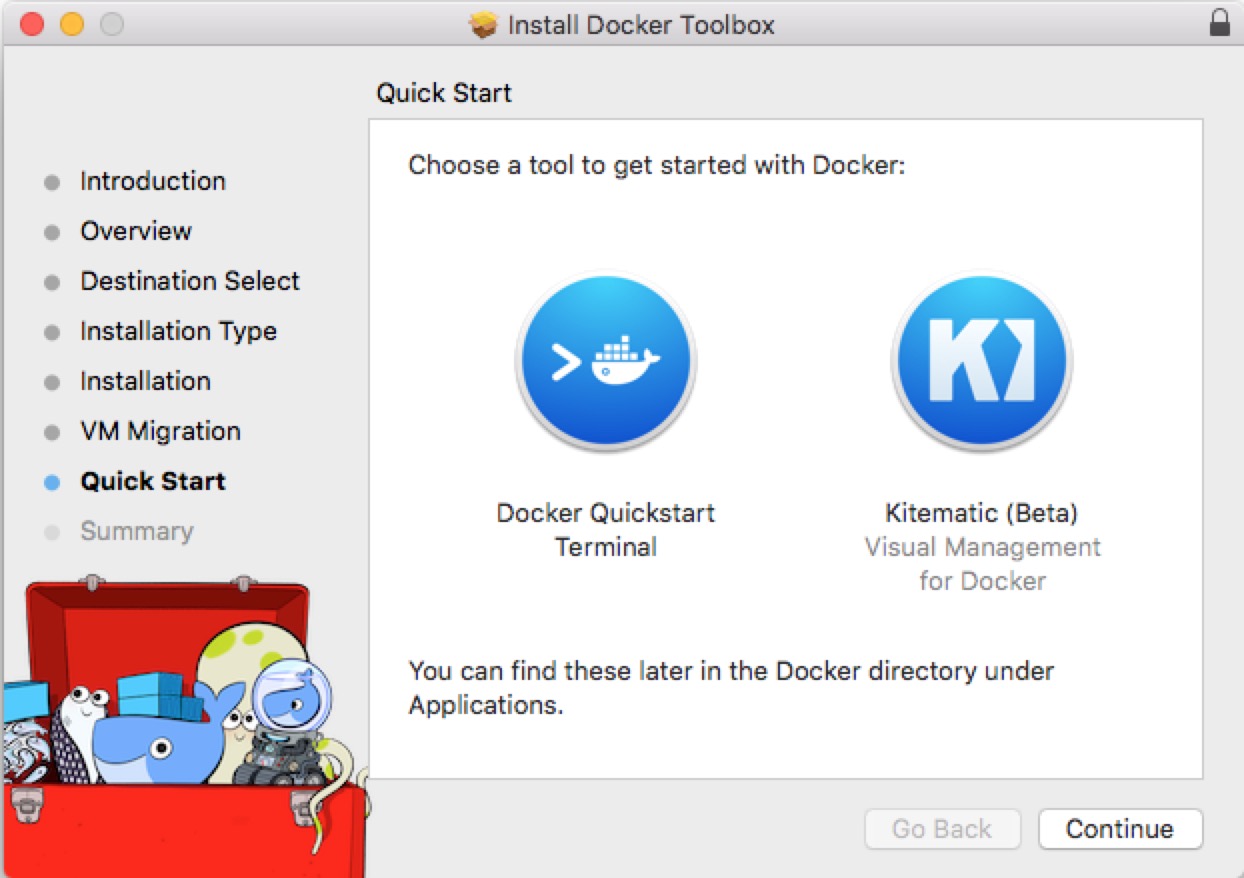
Task: Click the Docker Toolbox package icon in title bar
Action: (480, 24)
